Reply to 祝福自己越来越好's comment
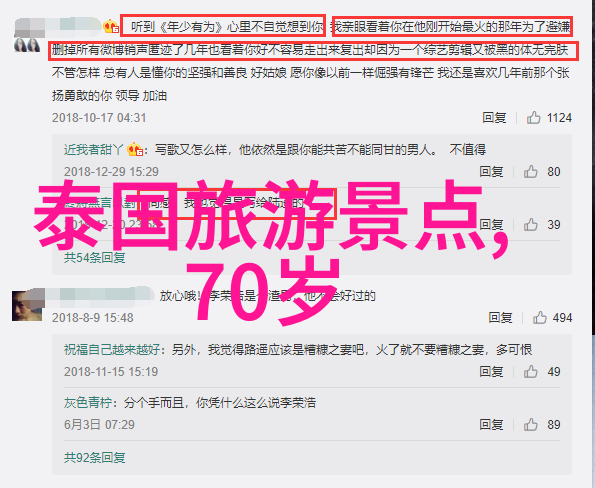The image size is (595, 488). pyautogui.click(x=491, y=372)
